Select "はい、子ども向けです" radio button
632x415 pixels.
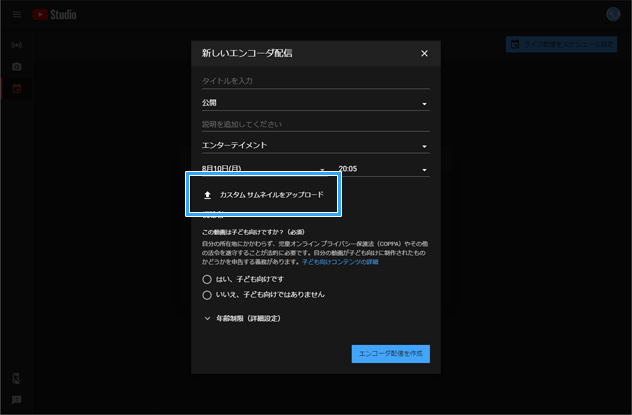click(x=208, y=280)
